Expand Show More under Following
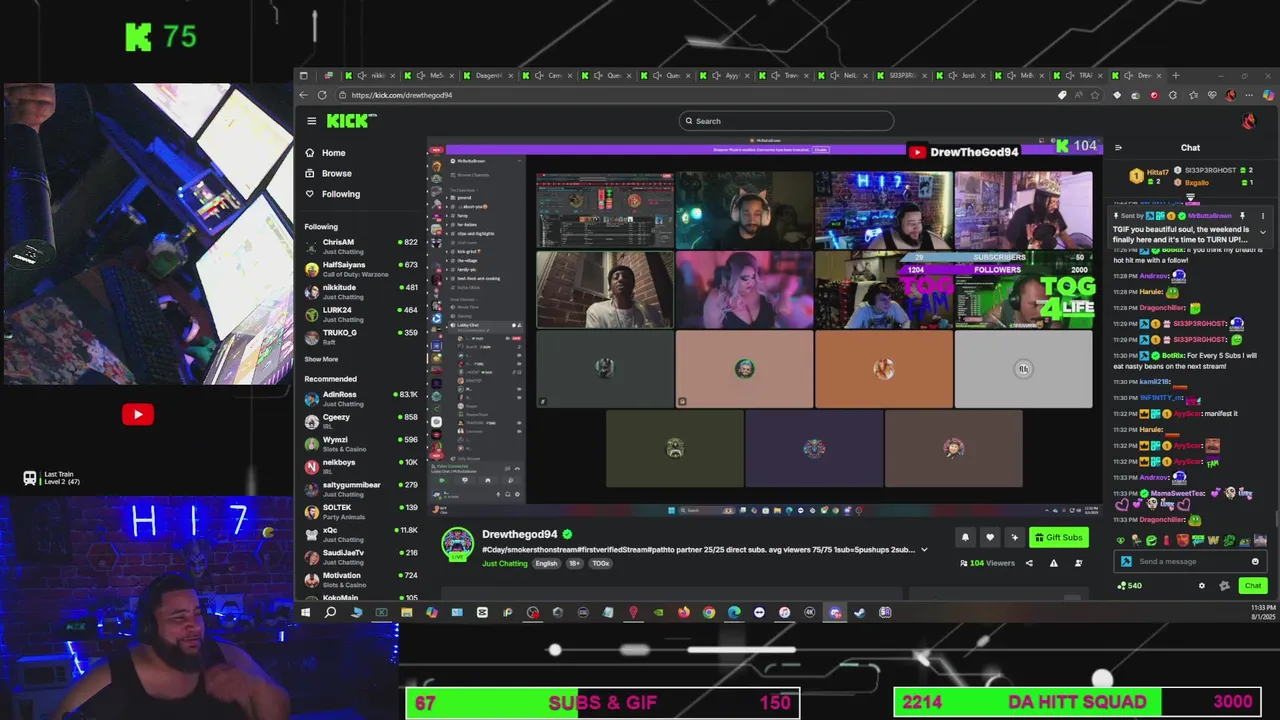This screenshot has height=720, width=1280. click(x=321, y=359)
